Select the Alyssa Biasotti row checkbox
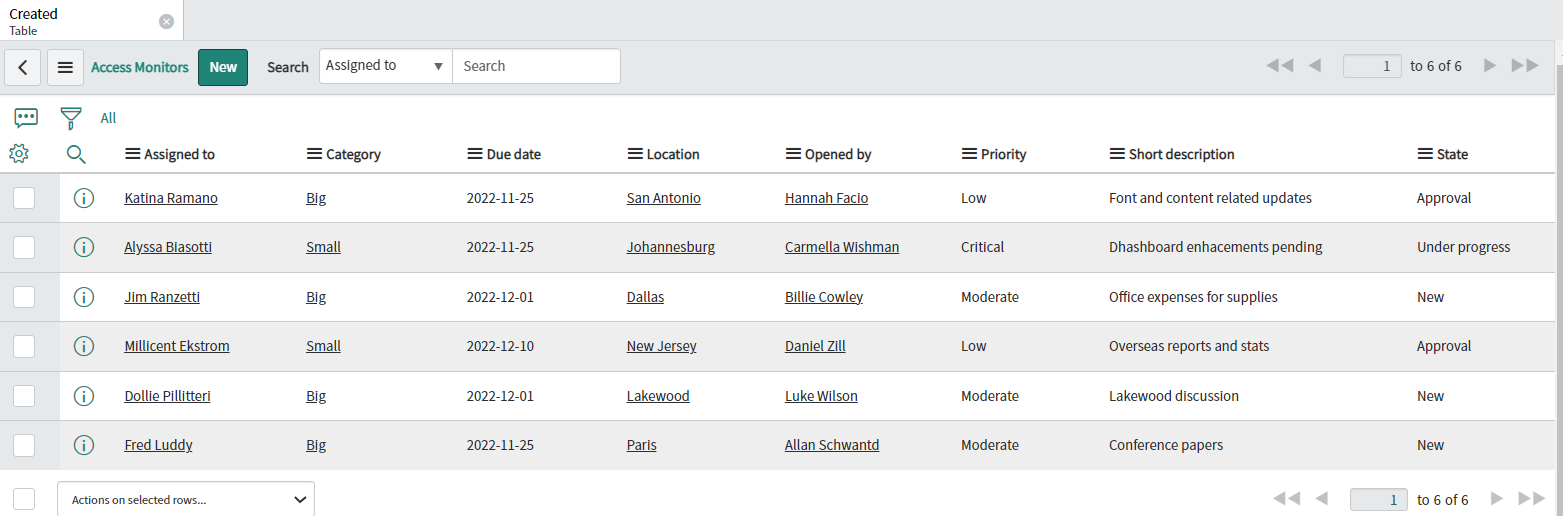The width and height of the screenshot is (1563, 516). click(x=24, y=247)
